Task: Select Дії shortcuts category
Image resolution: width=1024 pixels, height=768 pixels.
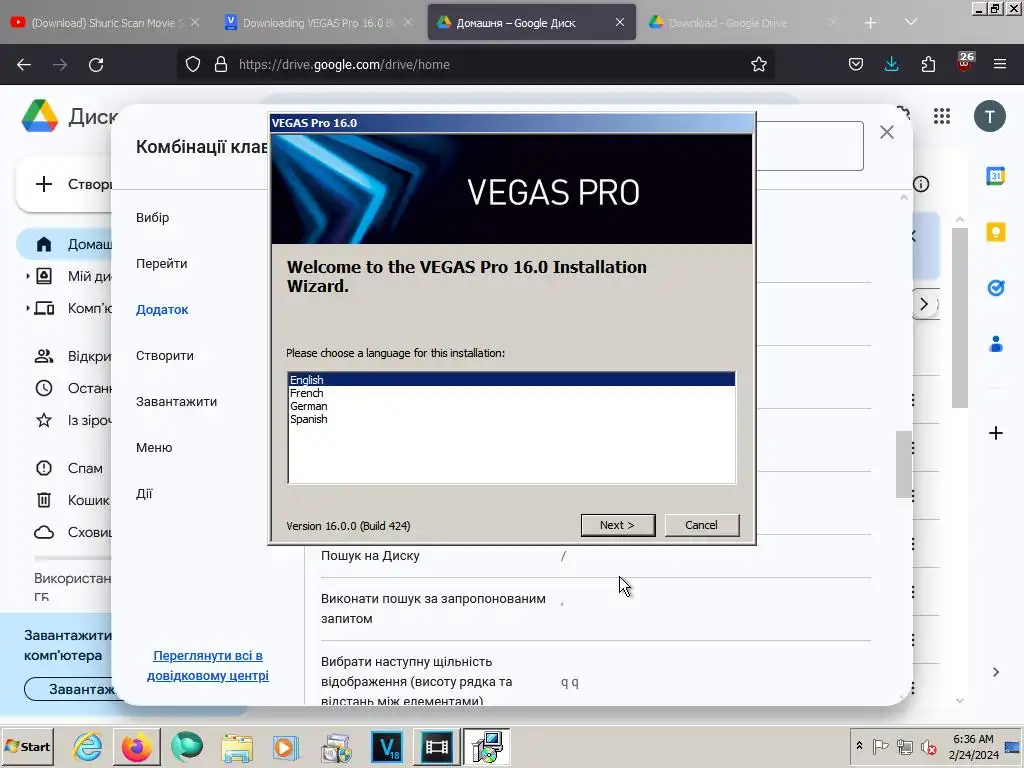Action: (144, 494)
